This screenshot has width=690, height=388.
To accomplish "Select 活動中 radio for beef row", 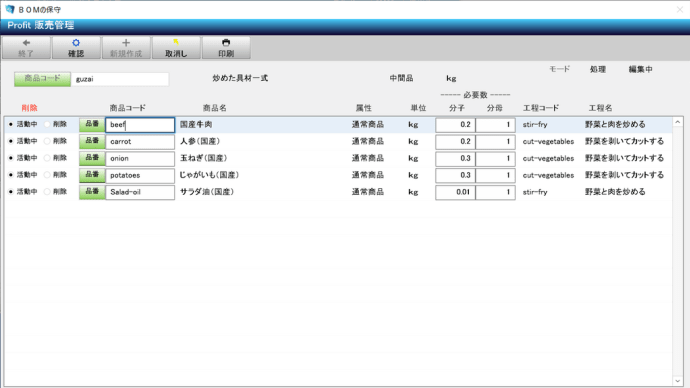I will 11,124.
